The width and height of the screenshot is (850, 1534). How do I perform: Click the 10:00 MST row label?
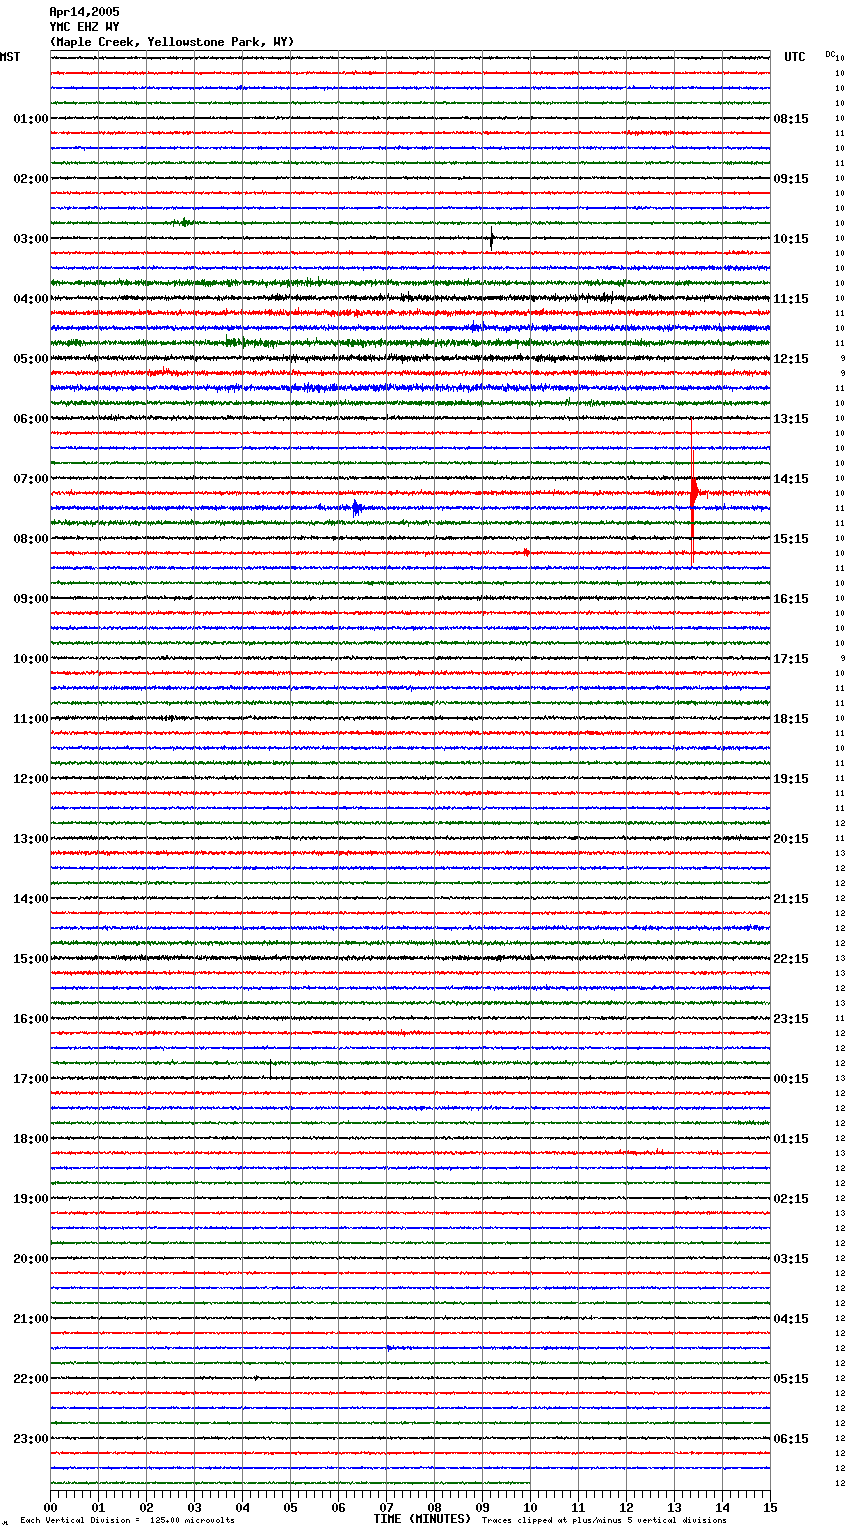tap(31, 659)
